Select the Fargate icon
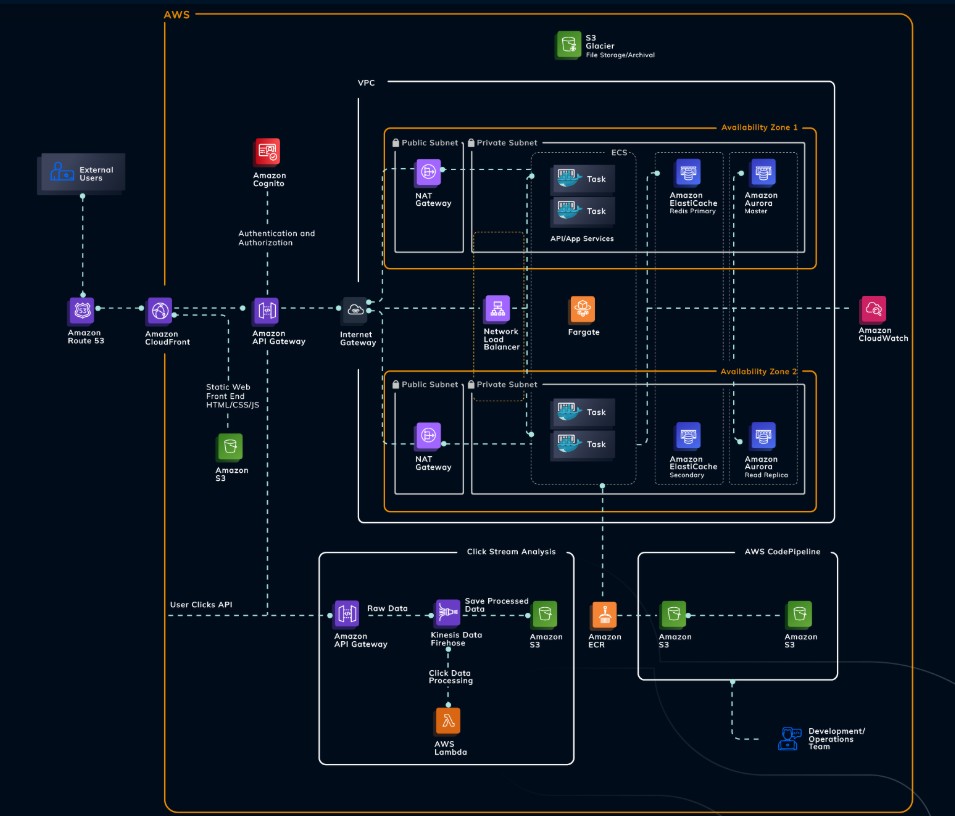Image resolution: width=955 pixels, height=816 pixels. [583, 309]
